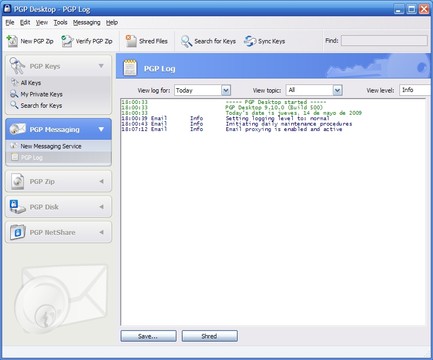Expand the PGP Disk panel arrow
433x360 pixels.
[101, 207]
